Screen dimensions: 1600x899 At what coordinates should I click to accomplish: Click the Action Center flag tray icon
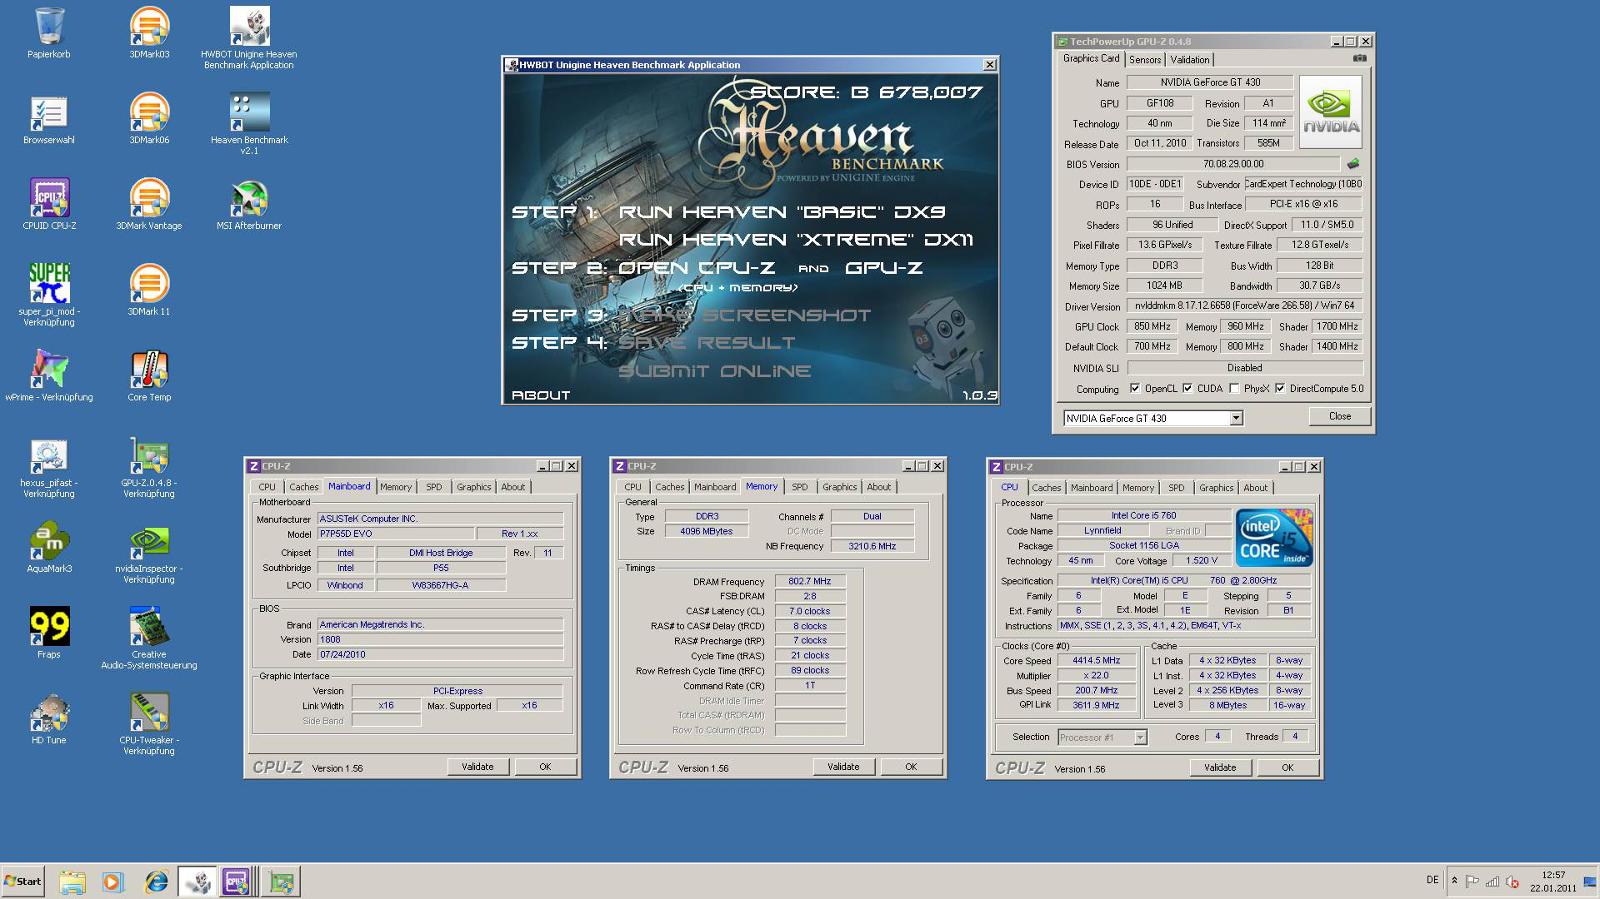[x=1472, y=881]
